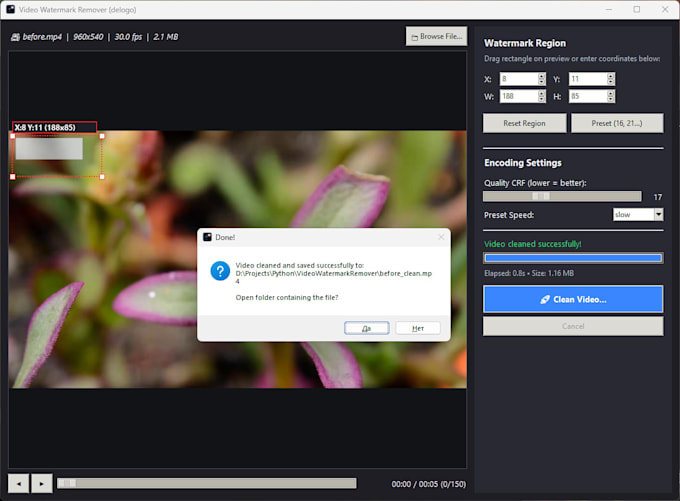Click the question mark icon in dialog
The width and height of the screenshot is (680, 501).
[x=220, y=271]
